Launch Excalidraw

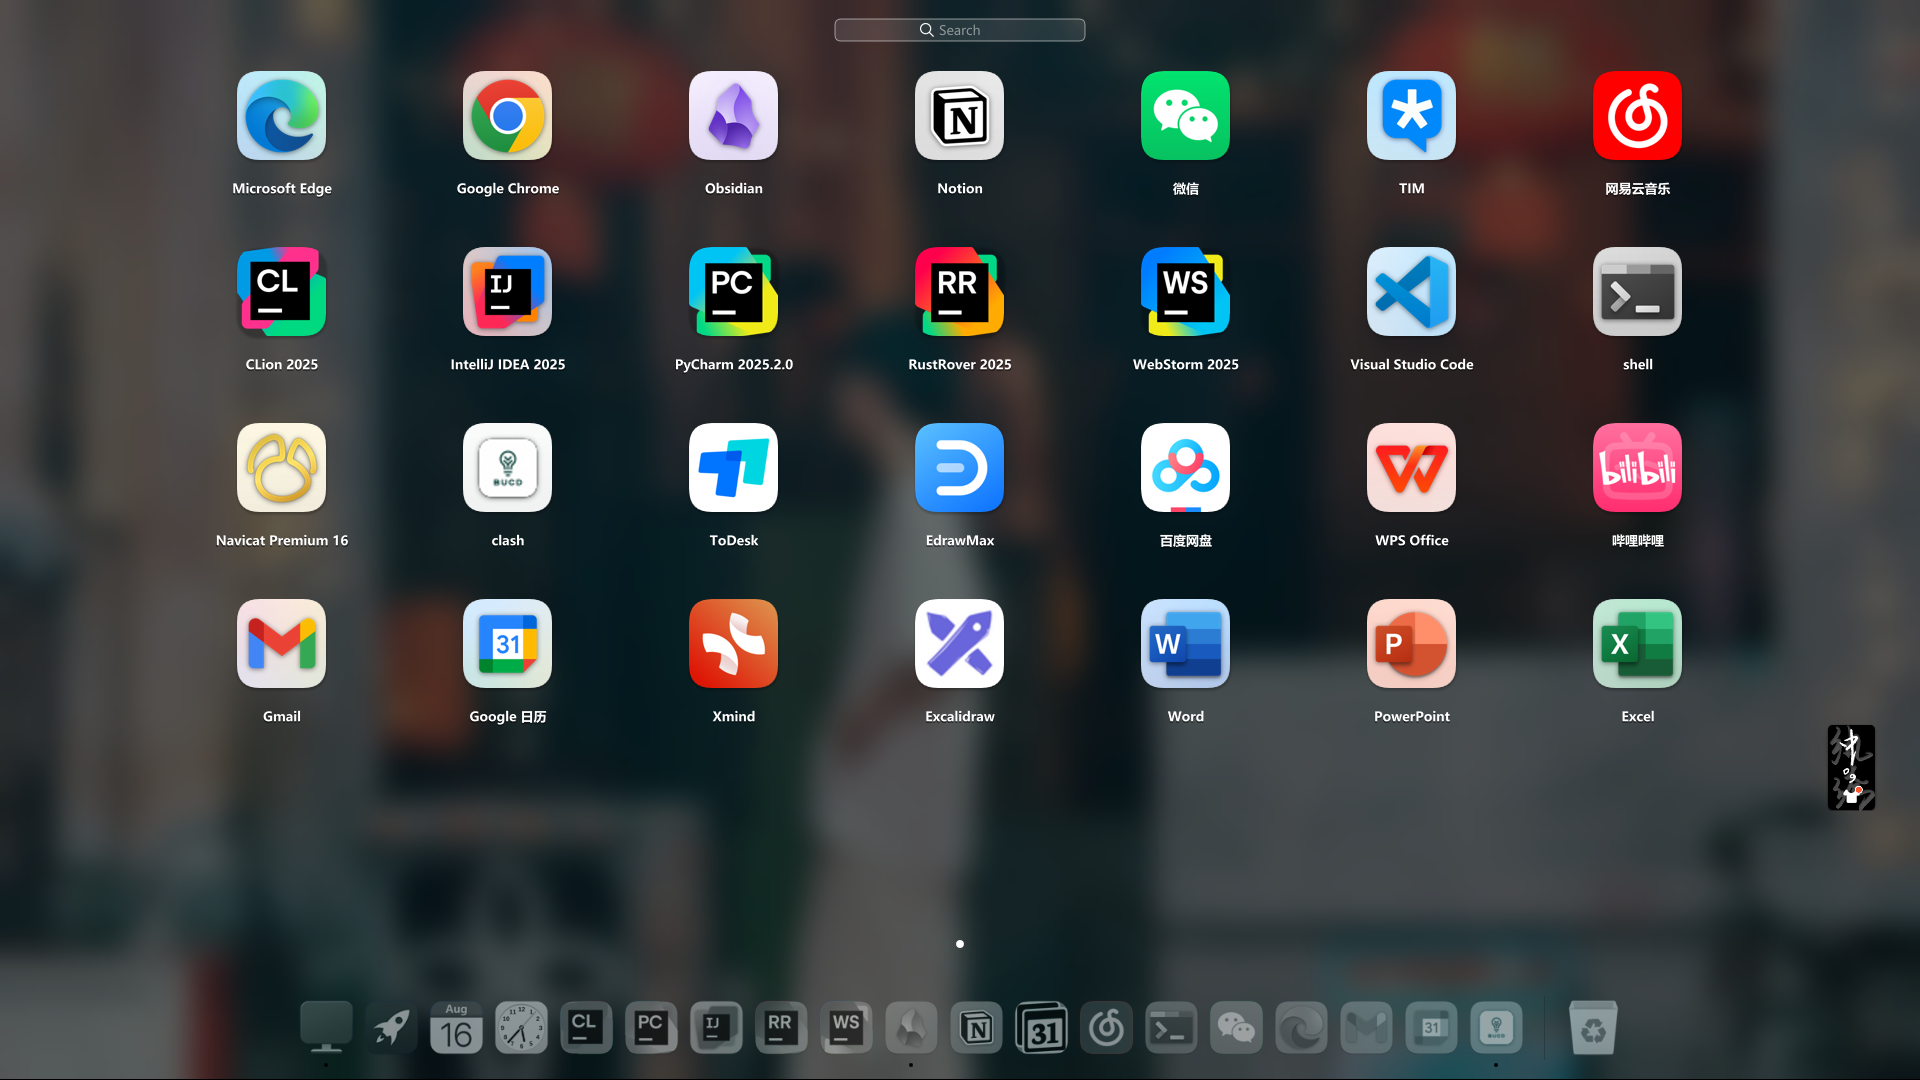point(959,644)
